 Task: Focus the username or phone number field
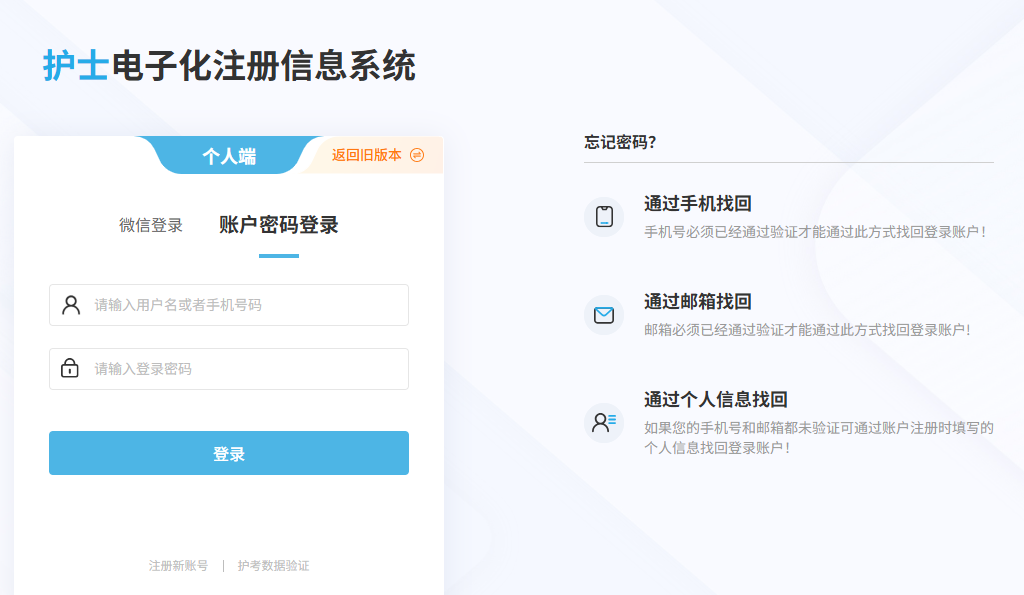[x=245, y=305]
